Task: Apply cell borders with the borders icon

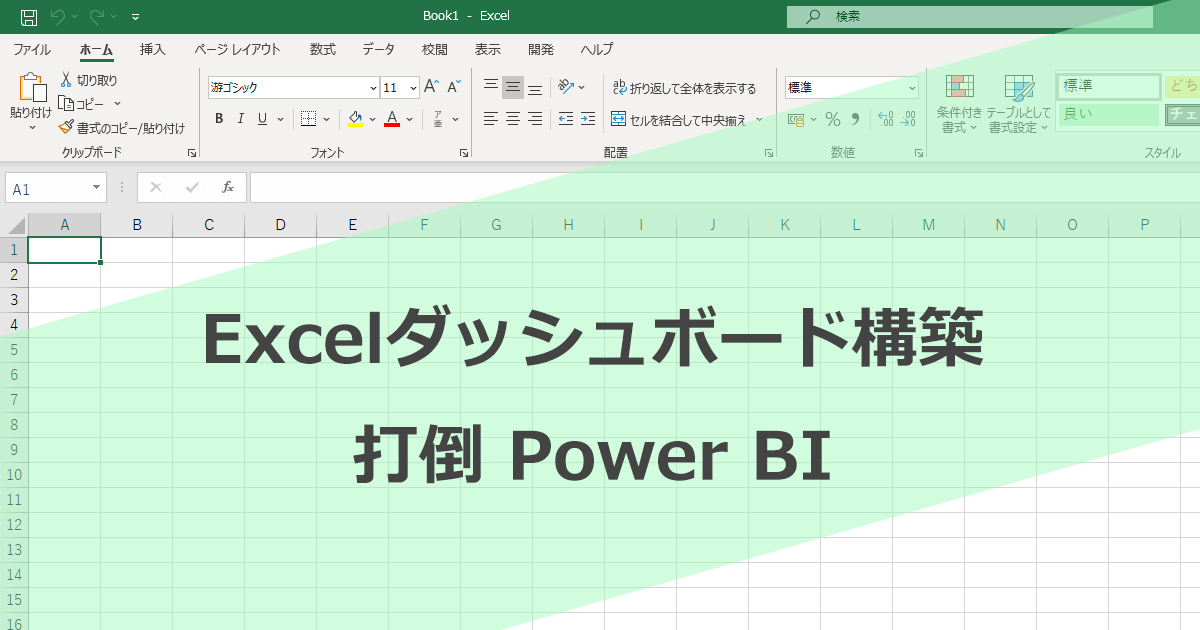Action: [x=308, y=119]
